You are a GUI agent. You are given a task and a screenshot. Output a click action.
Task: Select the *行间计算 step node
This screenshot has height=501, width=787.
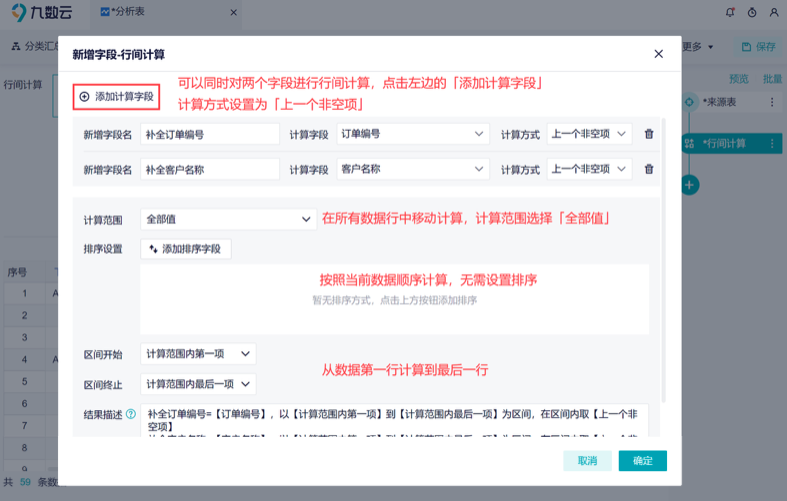coord(732,144)
